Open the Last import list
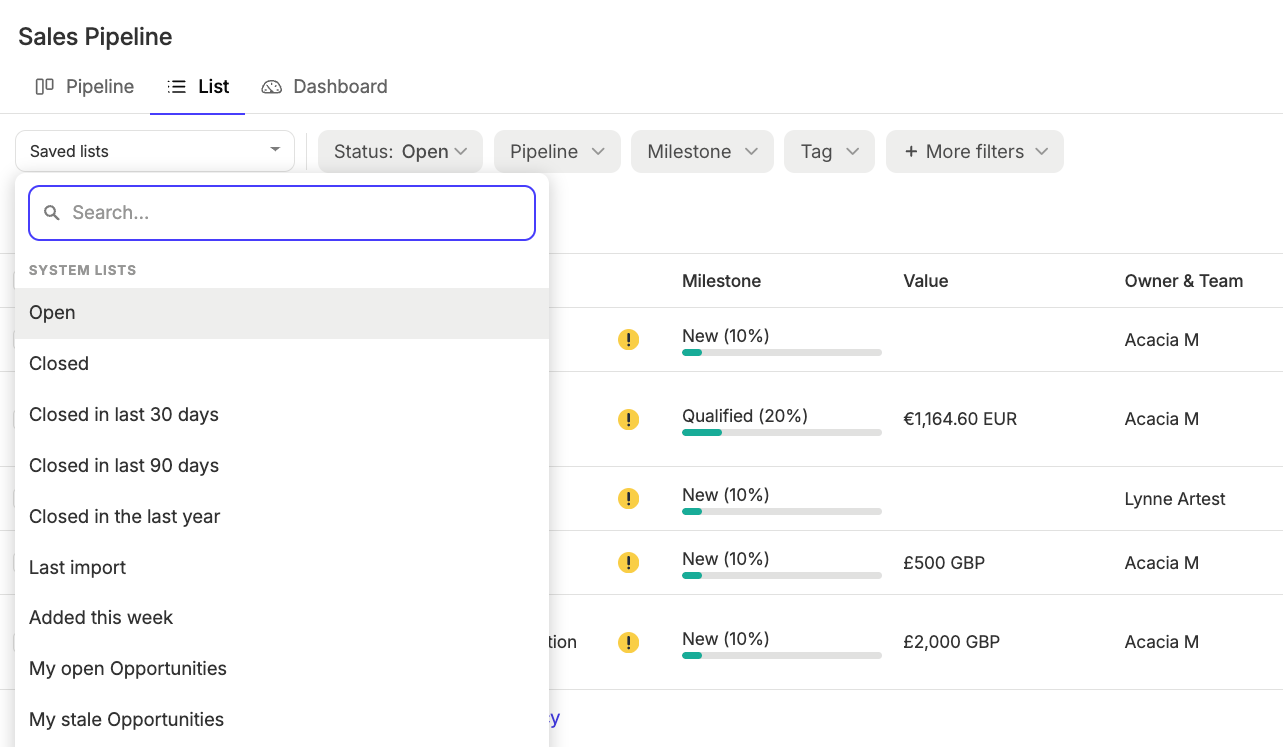Image resolution: width=1283 pixels, height=747 pixels. (x=282, y=568)
